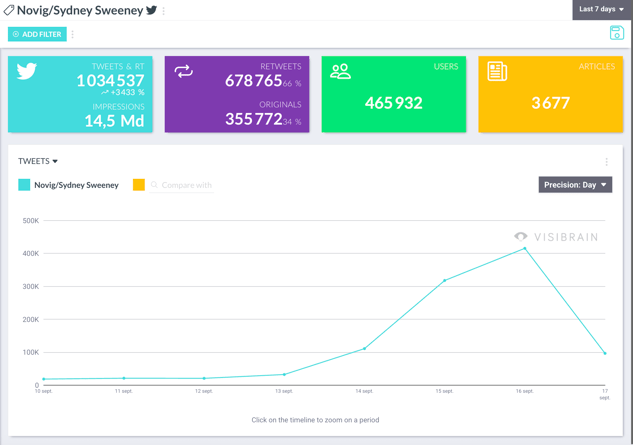Click the 3 677 articles count

[551, 103]
